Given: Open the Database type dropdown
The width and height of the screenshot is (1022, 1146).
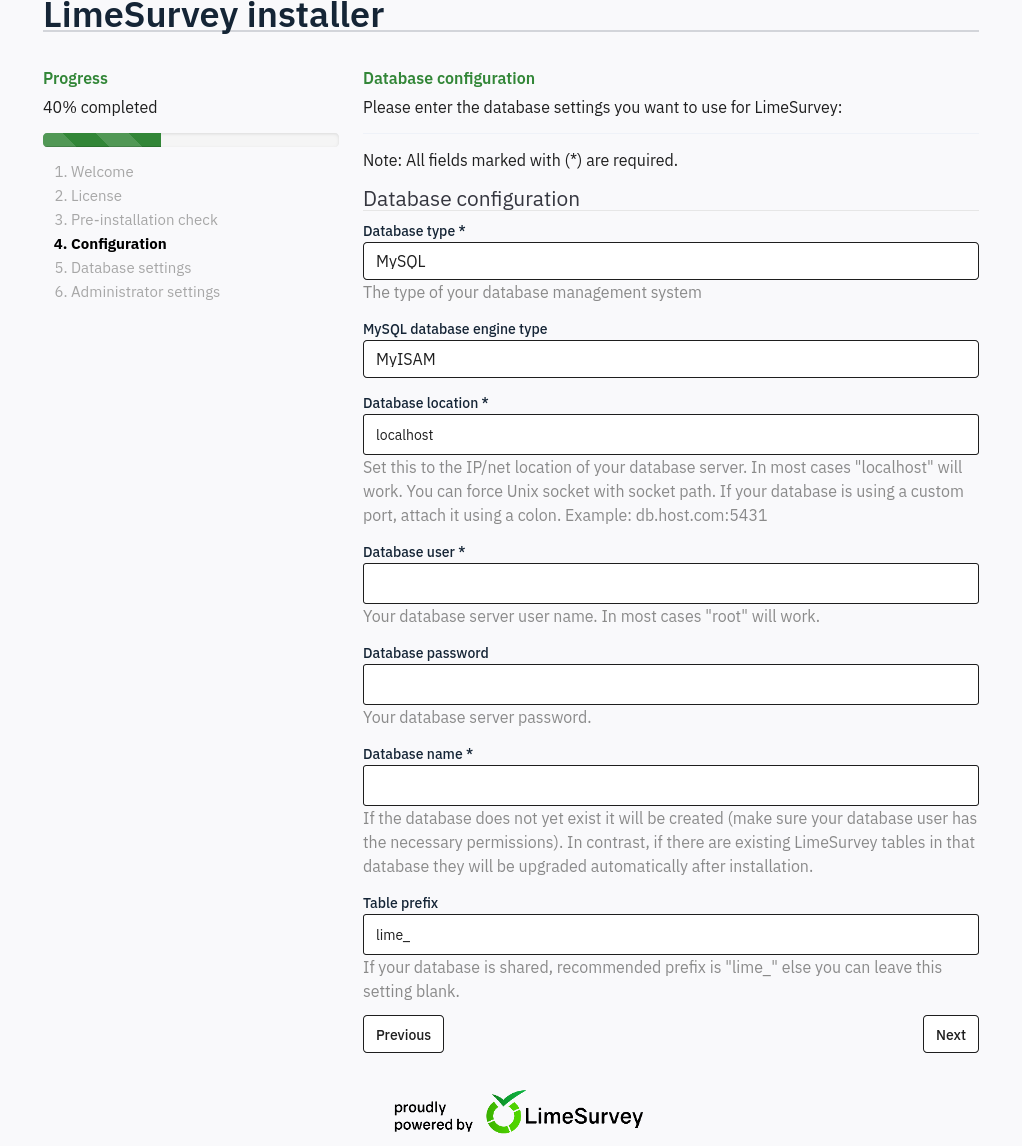Looking at the screenshot, I should pyautogui.click(x=670, y=261).
